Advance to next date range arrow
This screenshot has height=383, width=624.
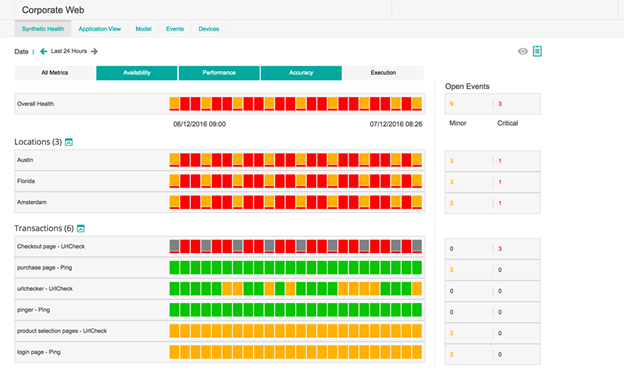pyautogui.click(x=94, y=51)
